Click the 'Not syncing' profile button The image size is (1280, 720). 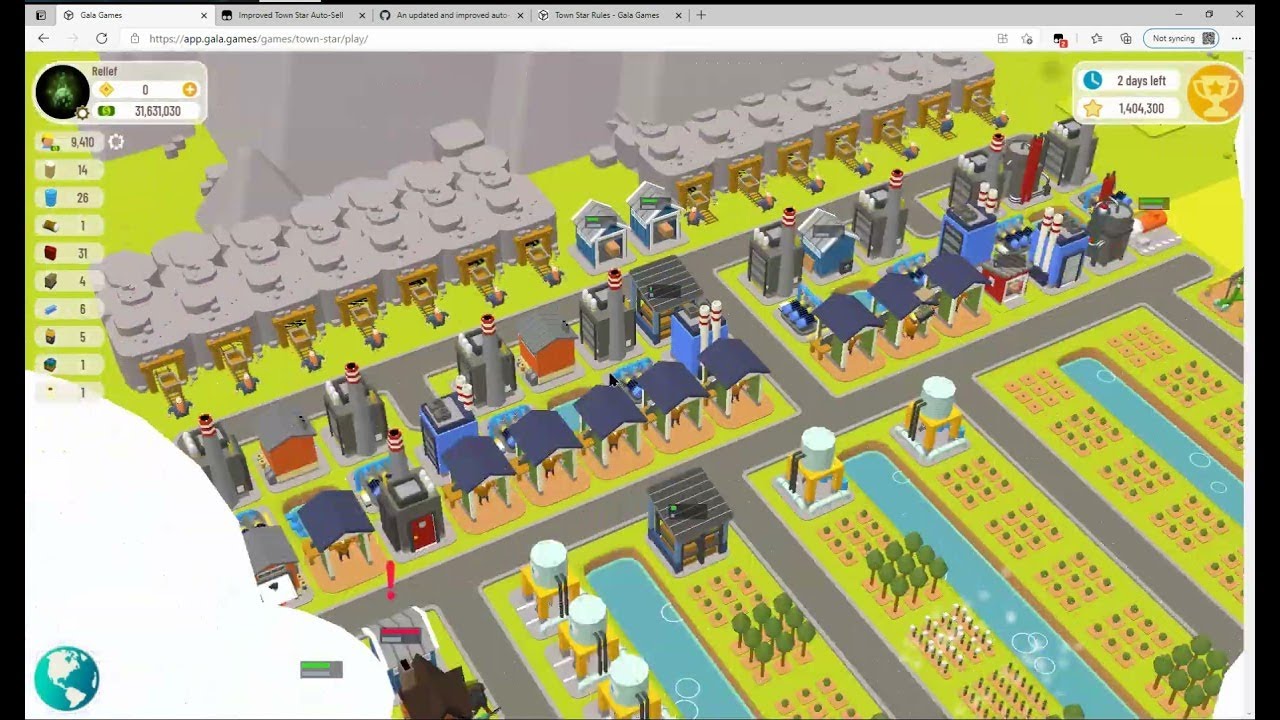1182,39
